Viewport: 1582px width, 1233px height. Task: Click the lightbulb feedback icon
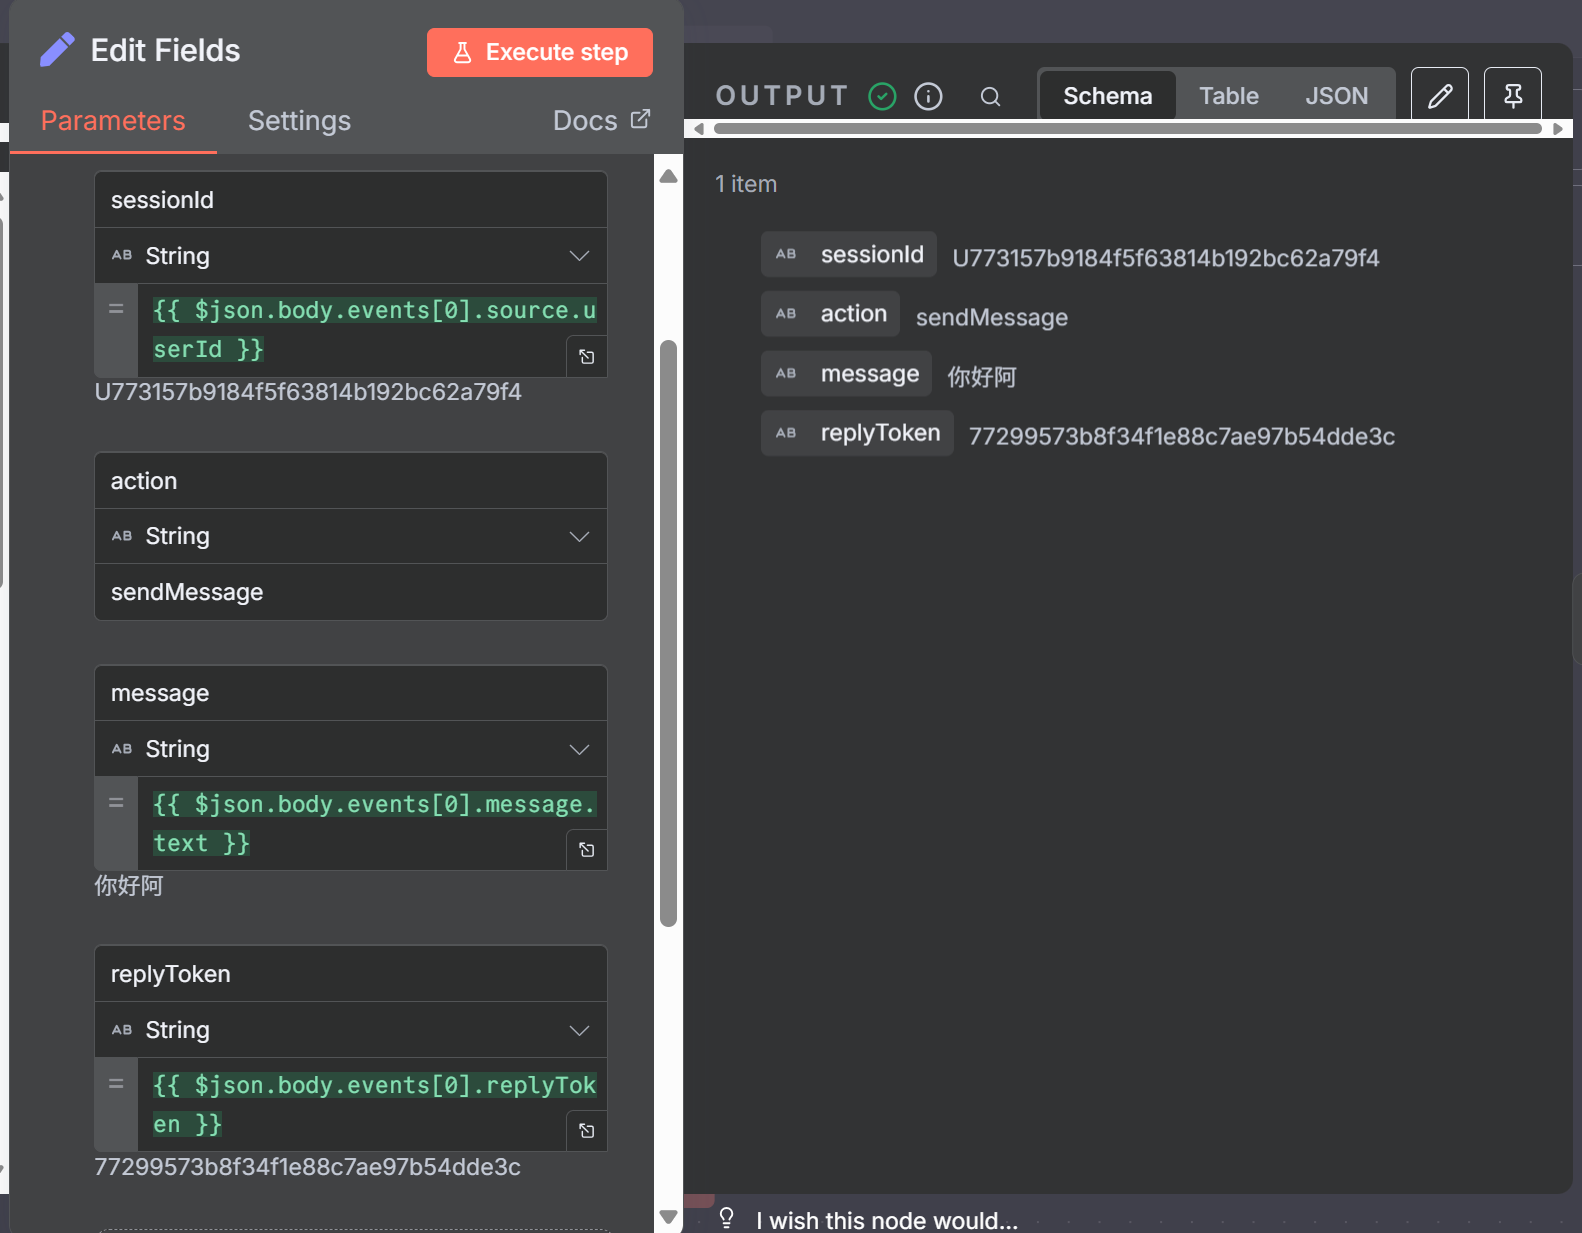point(727,1218)
